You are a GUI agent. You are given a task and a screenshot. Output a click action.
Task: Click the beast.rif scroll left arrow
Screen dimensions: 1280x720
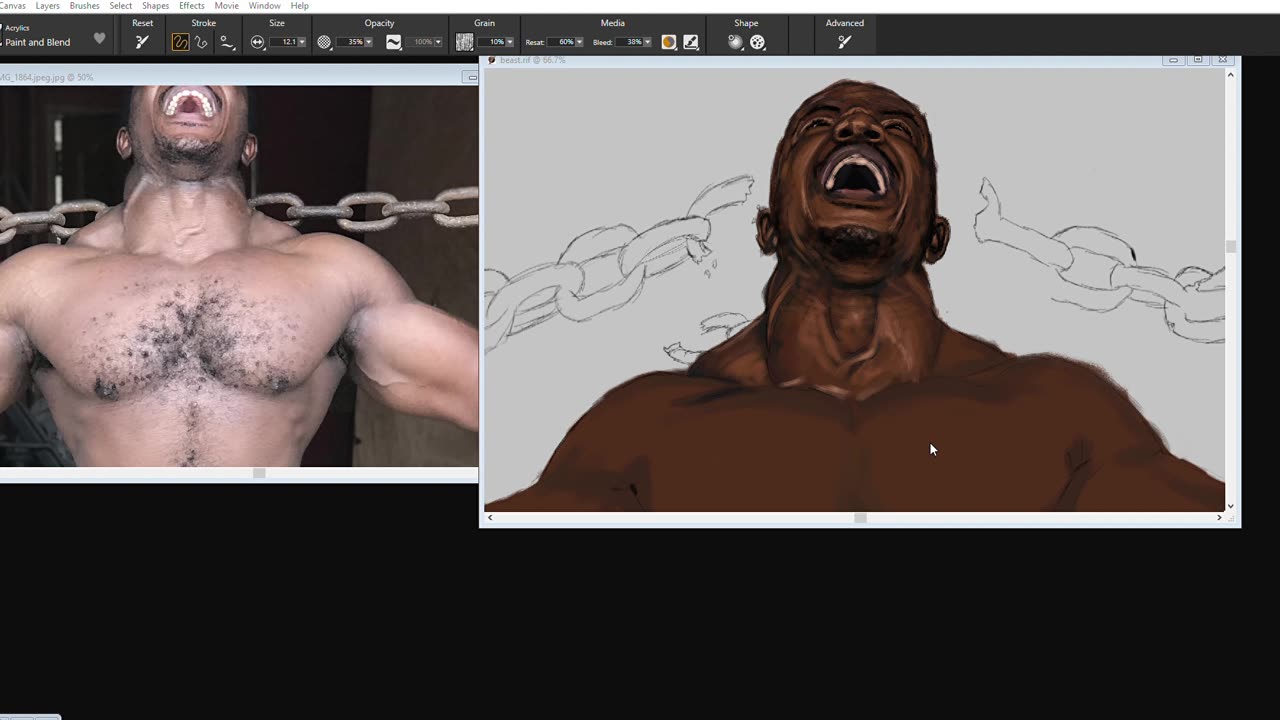click(x=490, y=517)
